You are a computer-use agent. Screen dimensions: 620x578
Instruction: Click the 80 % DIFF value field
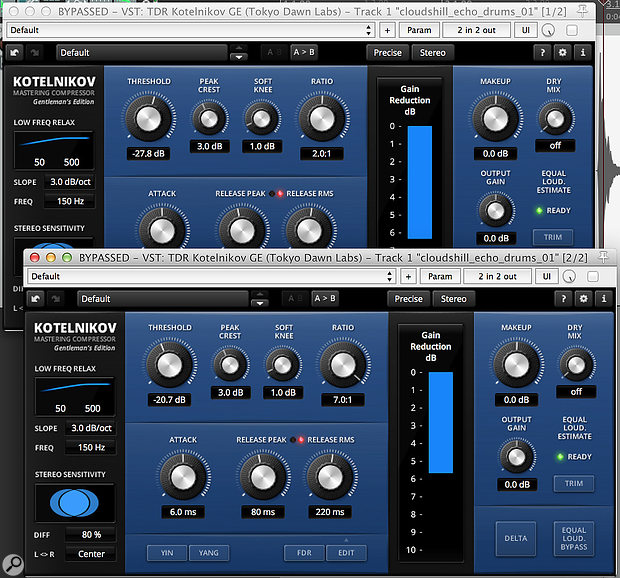click(91, 535)
